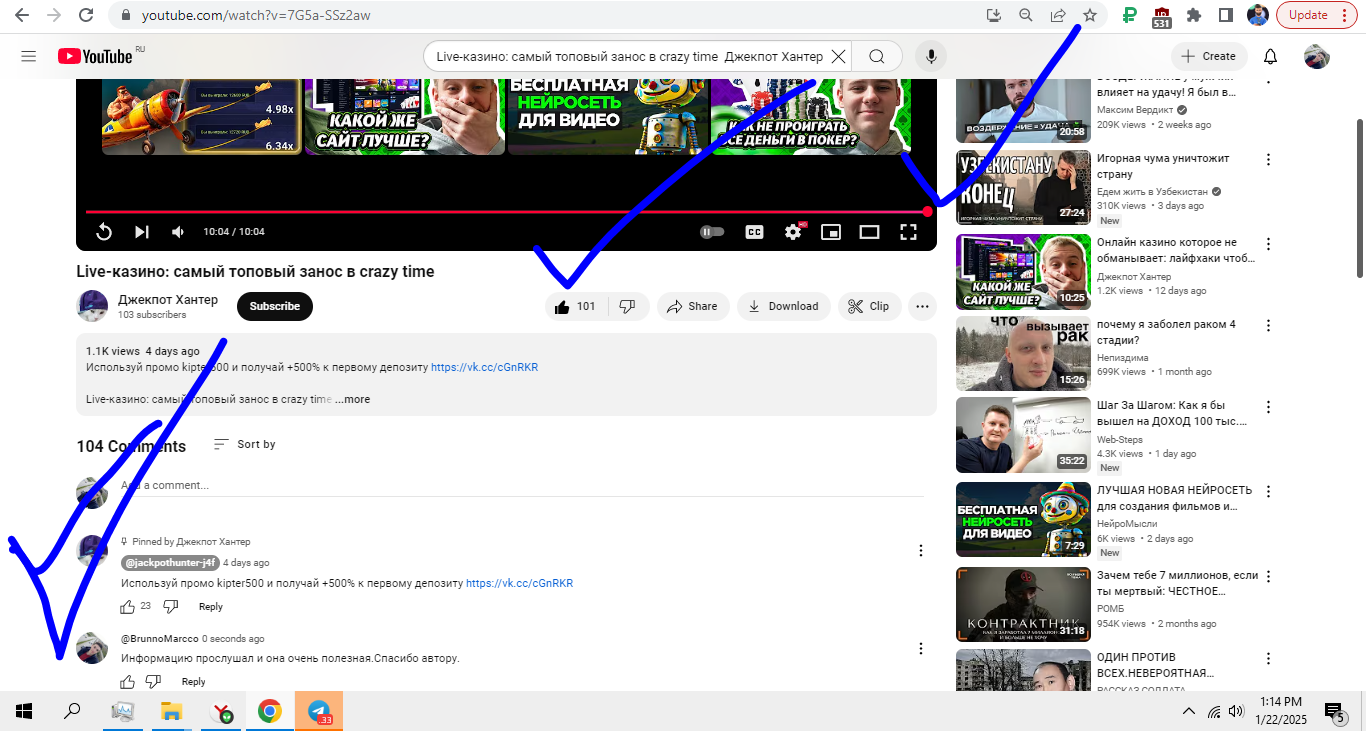Open the player settings gear
This screenshot has width=1366, height=731.
click(793, 232)
